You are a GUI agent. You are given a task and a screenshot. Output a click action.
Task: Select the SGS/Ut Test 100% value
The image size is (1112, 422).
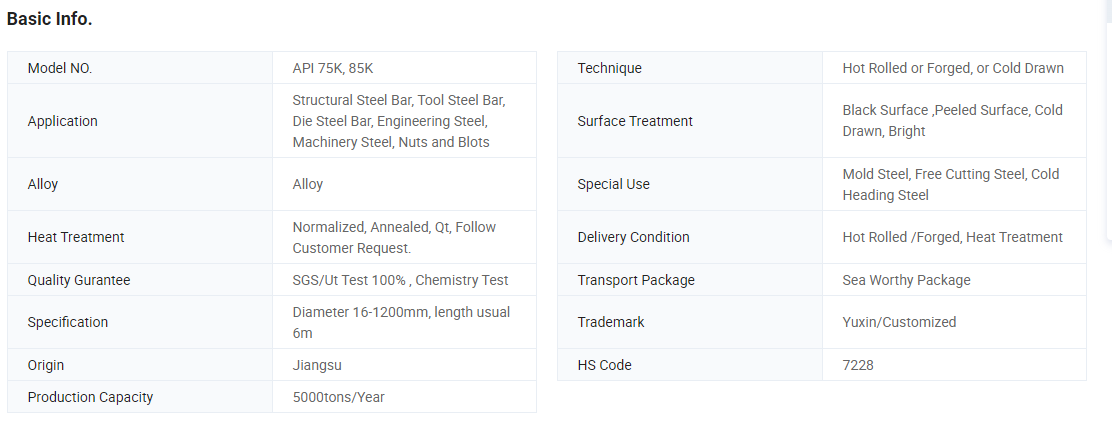pyautogui.click(x=400, y=280)
